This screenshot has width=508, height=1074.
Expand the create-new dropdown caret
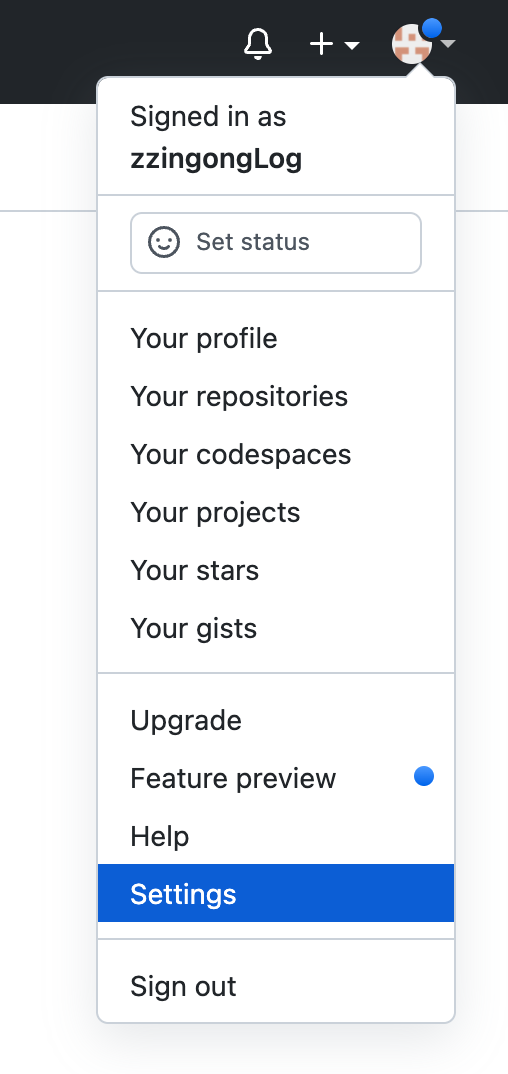(x=352, y=45)
